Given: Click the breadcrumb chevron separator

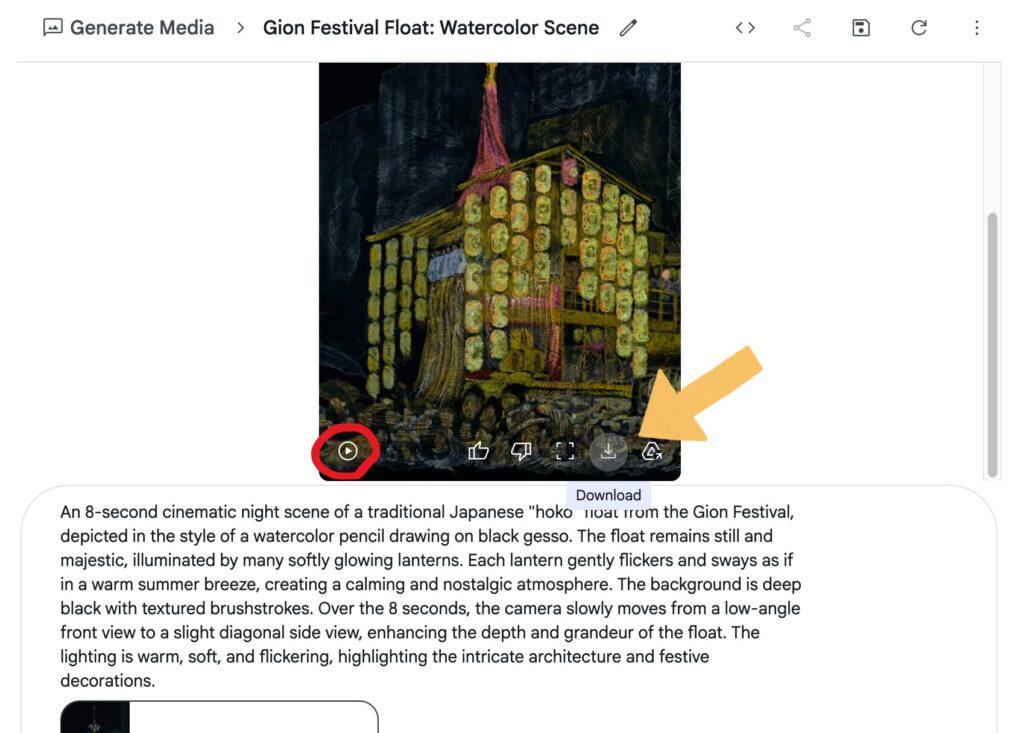Looking at the screenshot, I should click(240, 27).
